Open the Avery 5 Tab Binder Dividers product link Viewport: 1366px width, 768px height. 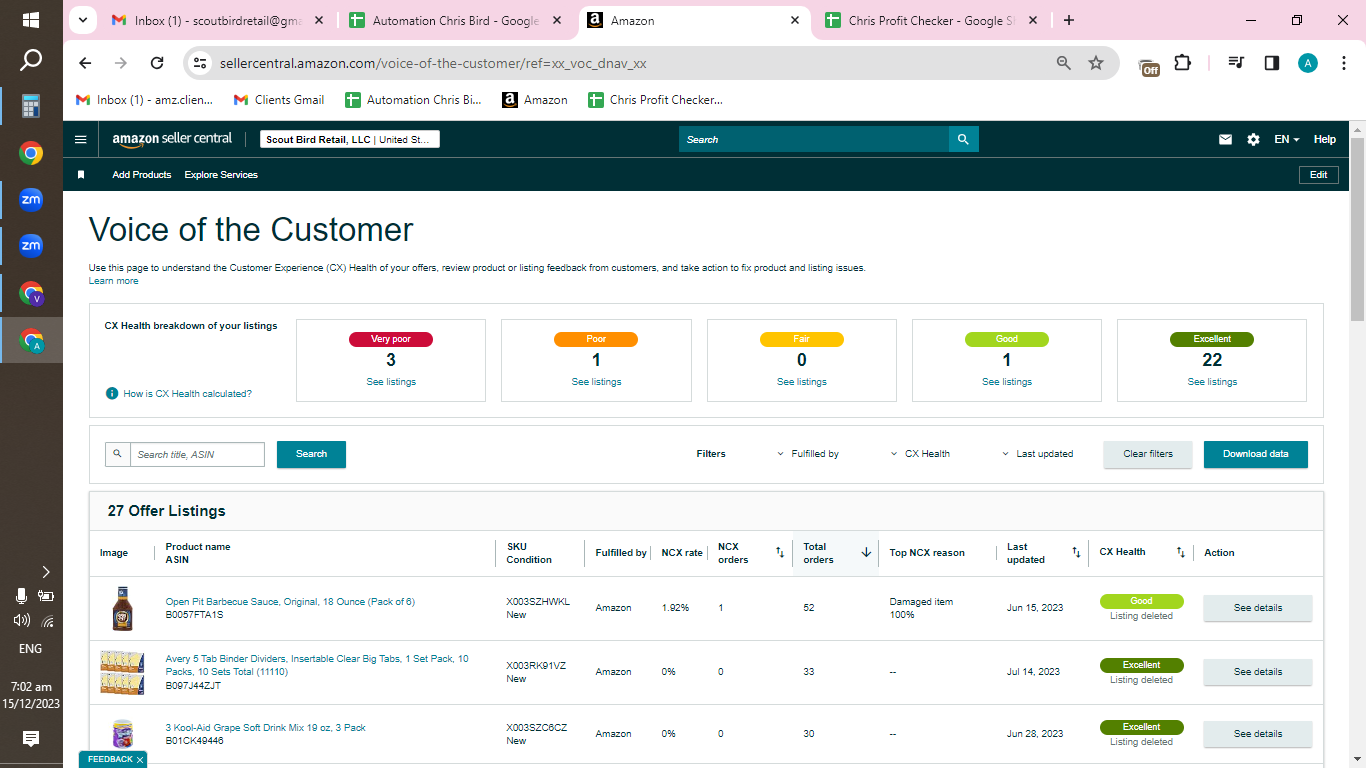coord(317,665)
